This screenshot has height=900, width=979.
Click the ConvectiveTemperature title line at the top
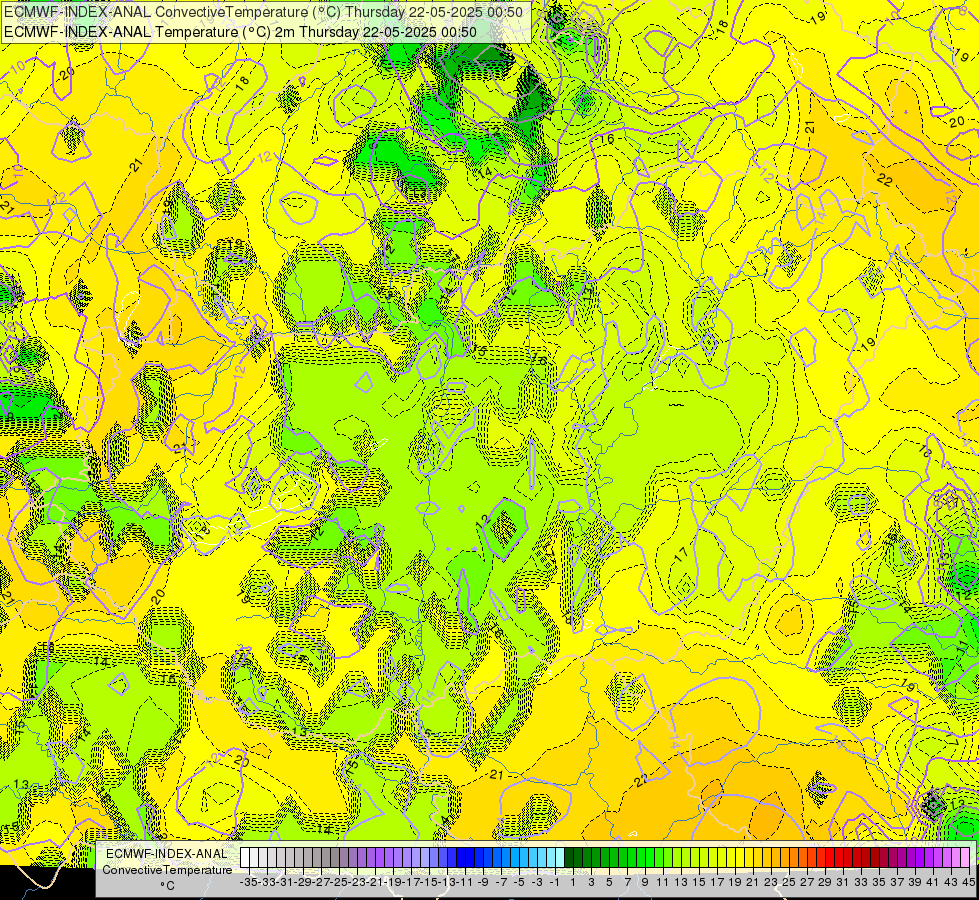(263, 12)
